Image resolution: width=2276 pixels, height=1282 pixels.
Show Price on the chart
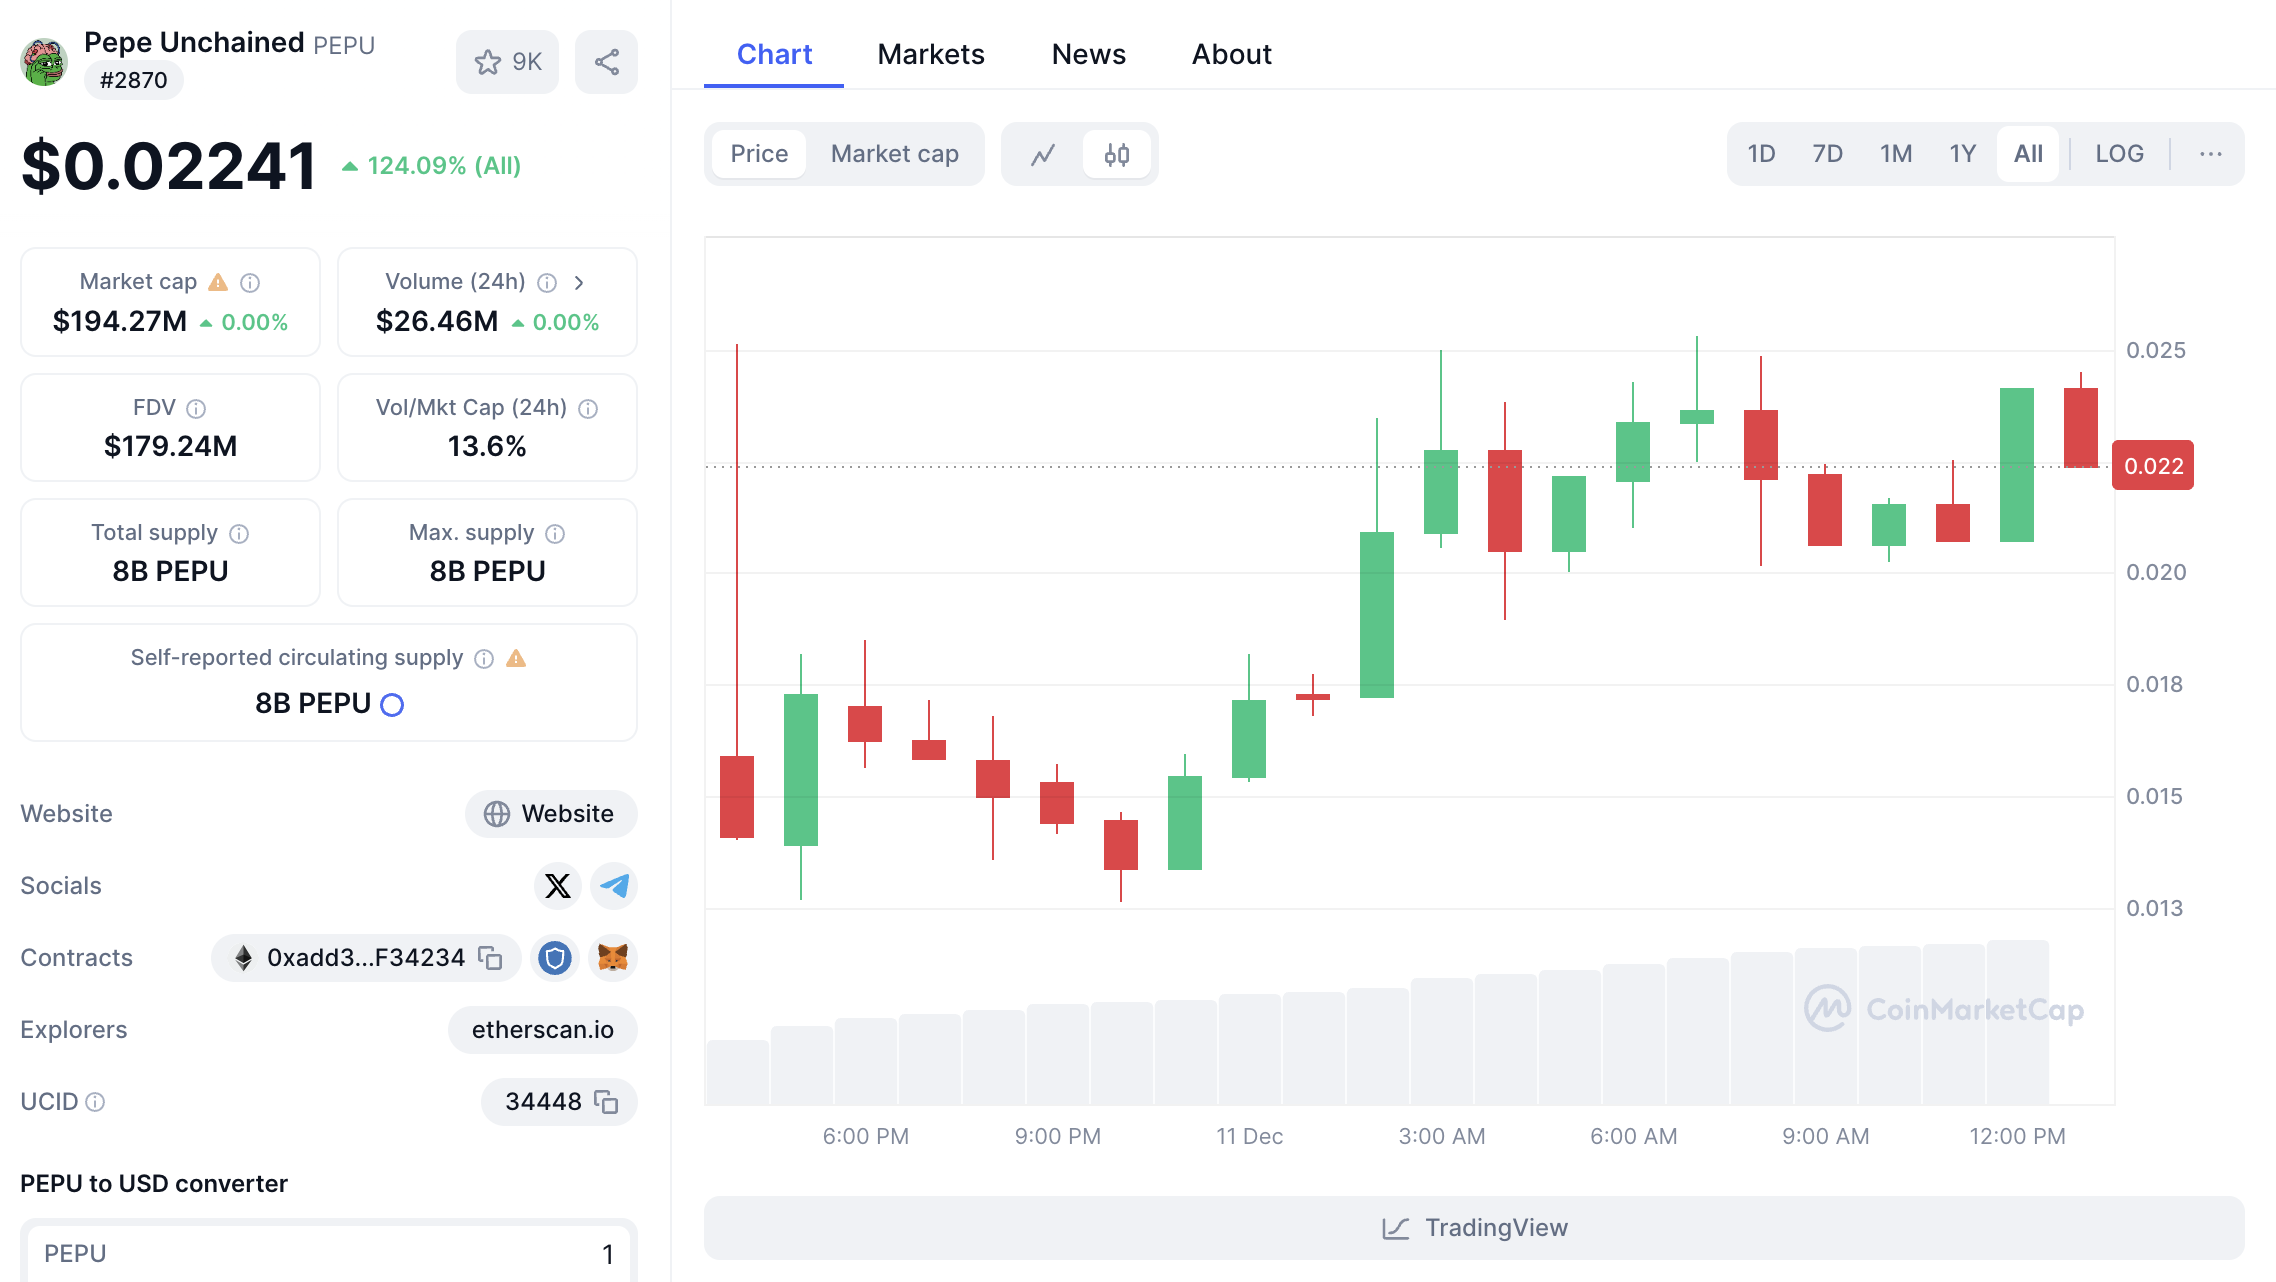coord(759,154)
